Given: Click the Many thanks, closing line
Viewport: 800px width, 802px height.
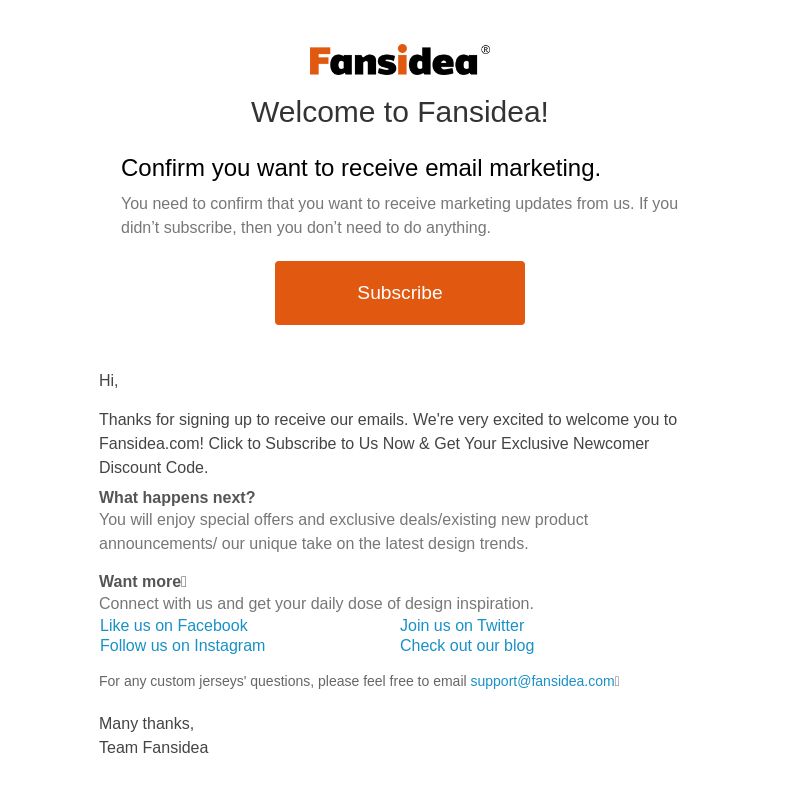Looking at the screenshot, I should click(x=146, y=723).
